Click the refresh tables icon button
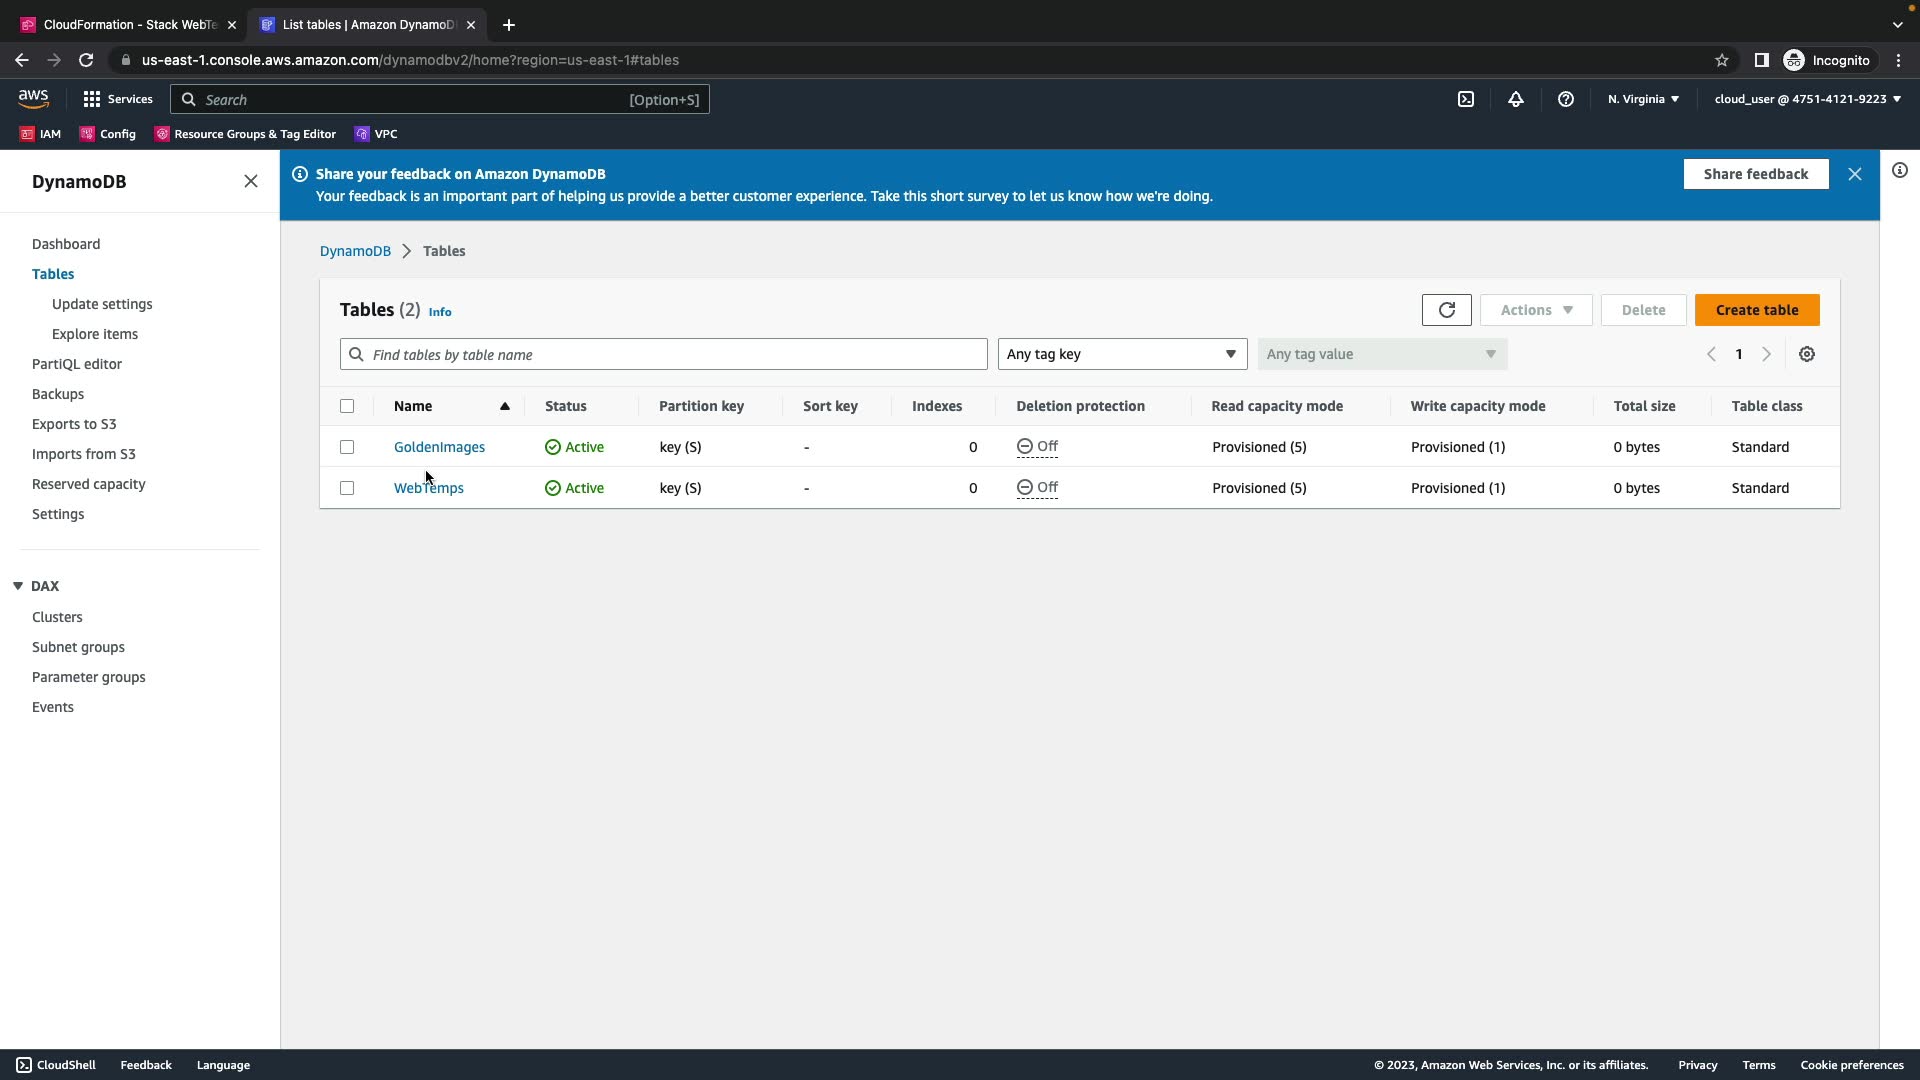The width and height of the screenshot is (1920, 1080). pos(1446,310)
